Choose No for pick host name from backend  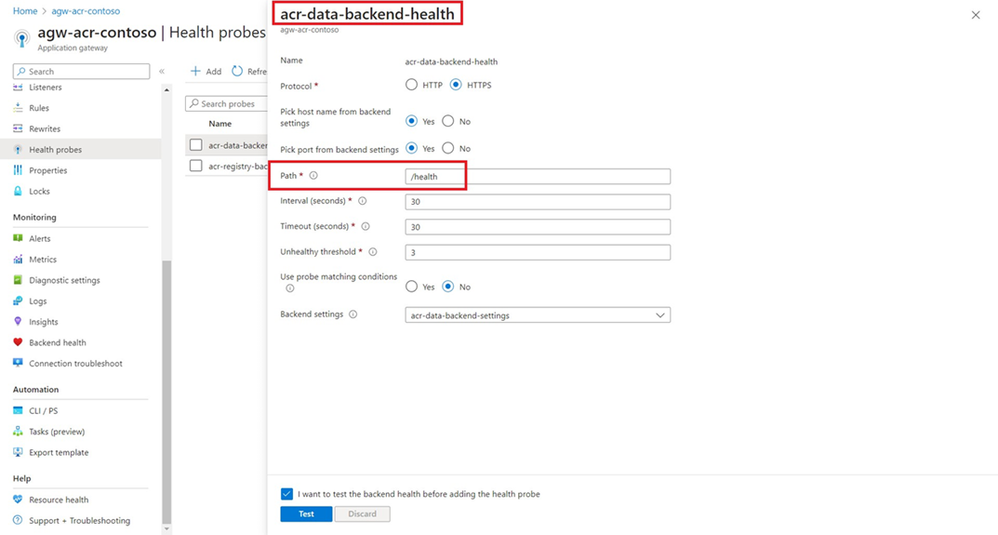click(x=448, y=121)
